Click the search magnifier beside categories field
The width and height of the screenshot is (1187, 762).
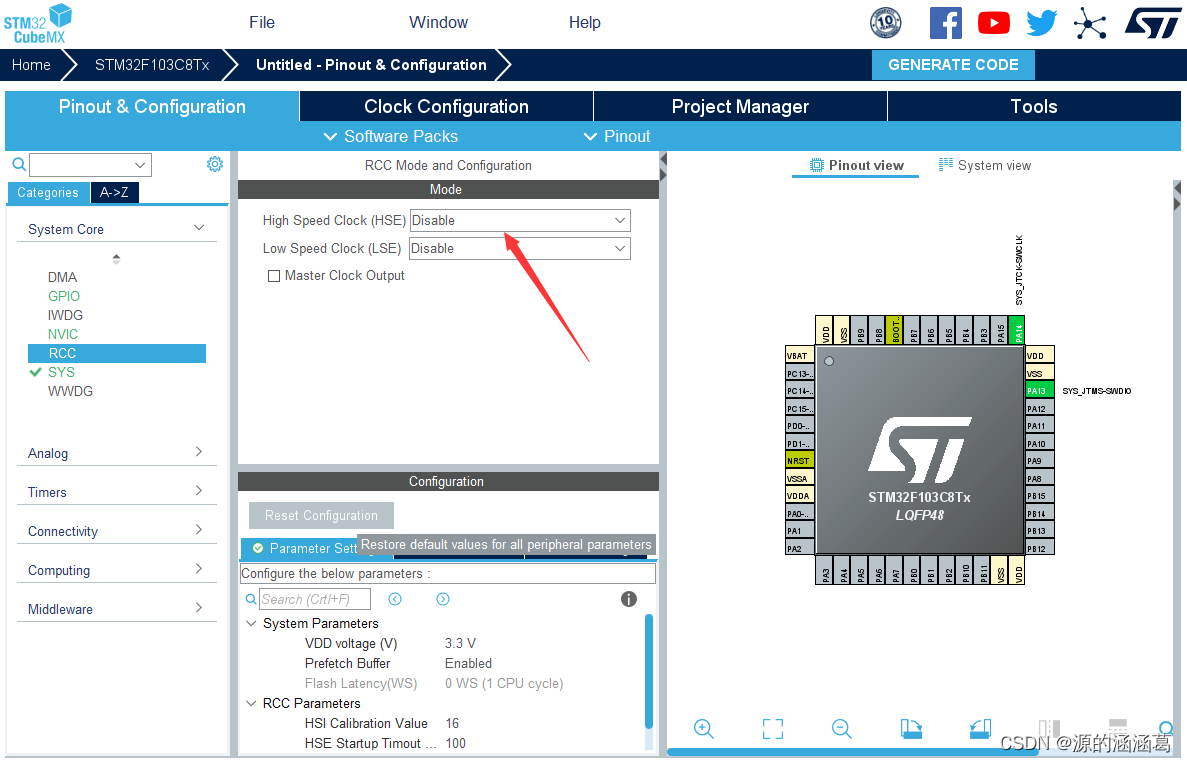[19, 164]
